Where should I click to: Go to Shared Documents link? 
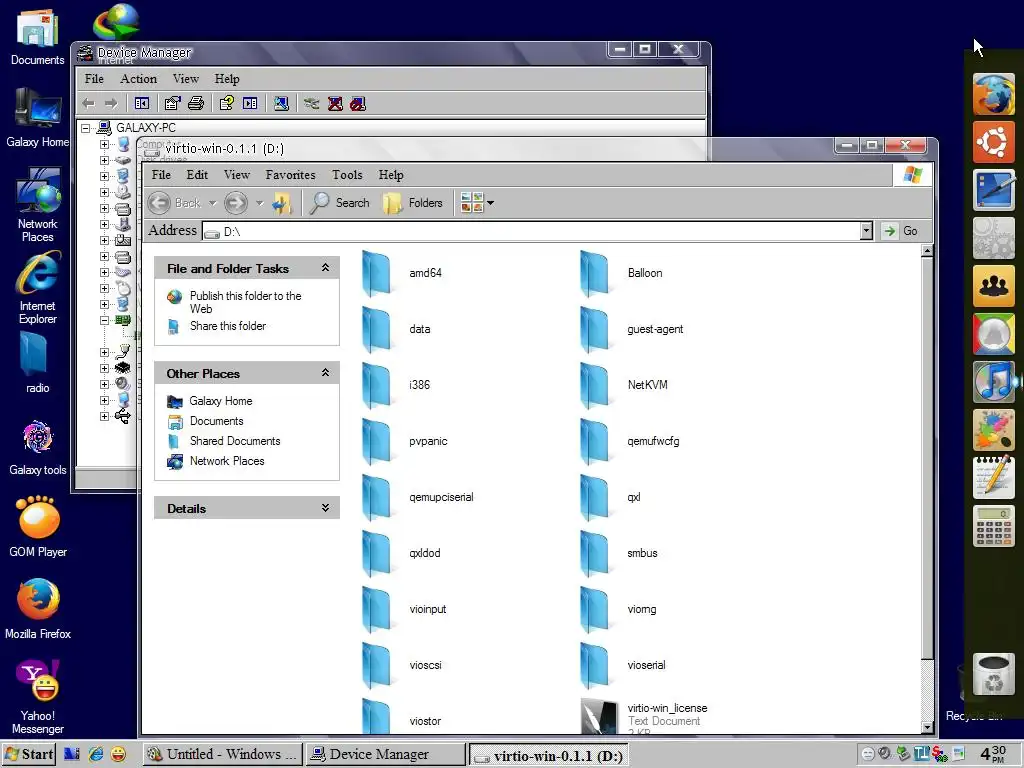point(234,441)
